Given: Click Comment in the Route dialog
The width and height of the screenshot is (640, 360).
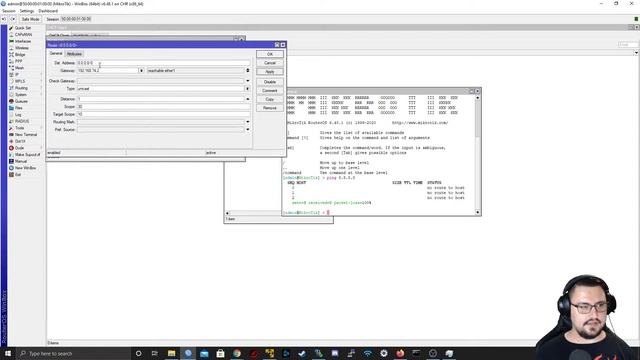Looking at the screenshot, I should click(x=270, y=91).
